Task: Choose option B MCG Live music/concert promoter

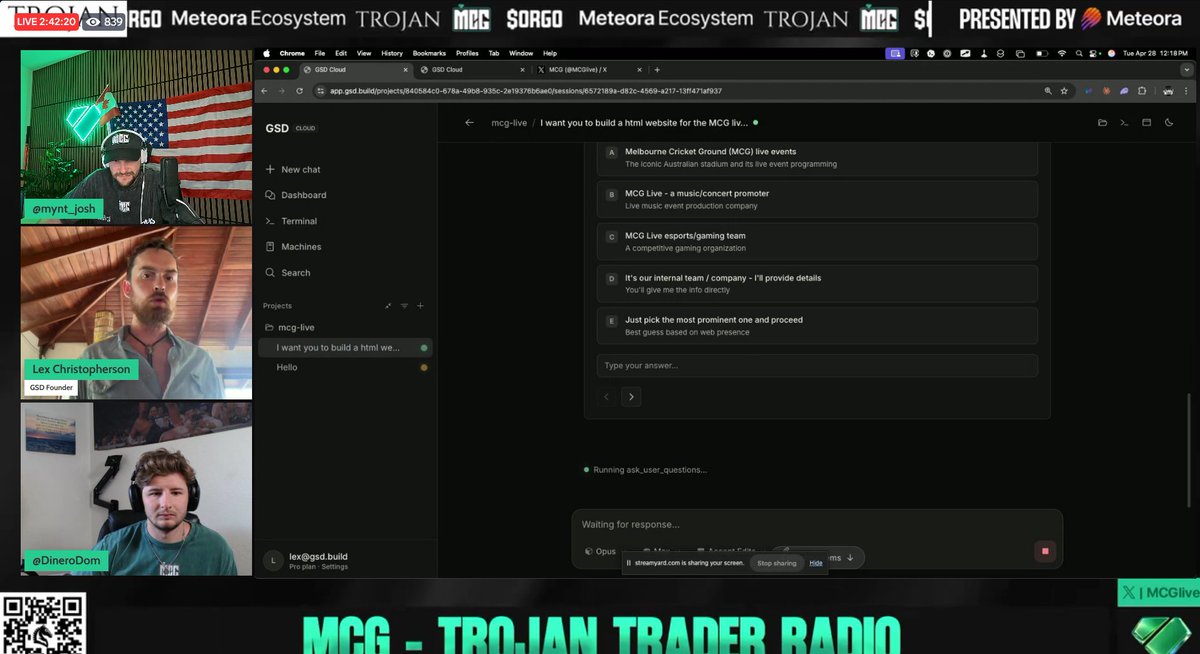Action: 817,199
